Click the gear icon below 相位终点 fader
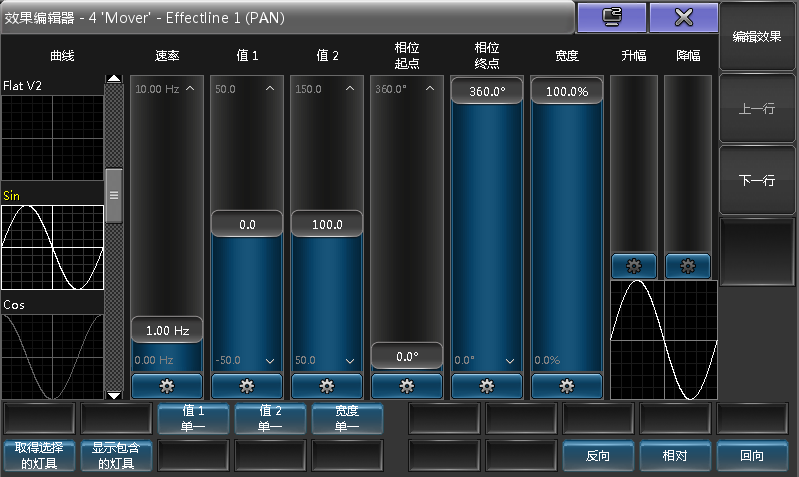 coord(487,386)
